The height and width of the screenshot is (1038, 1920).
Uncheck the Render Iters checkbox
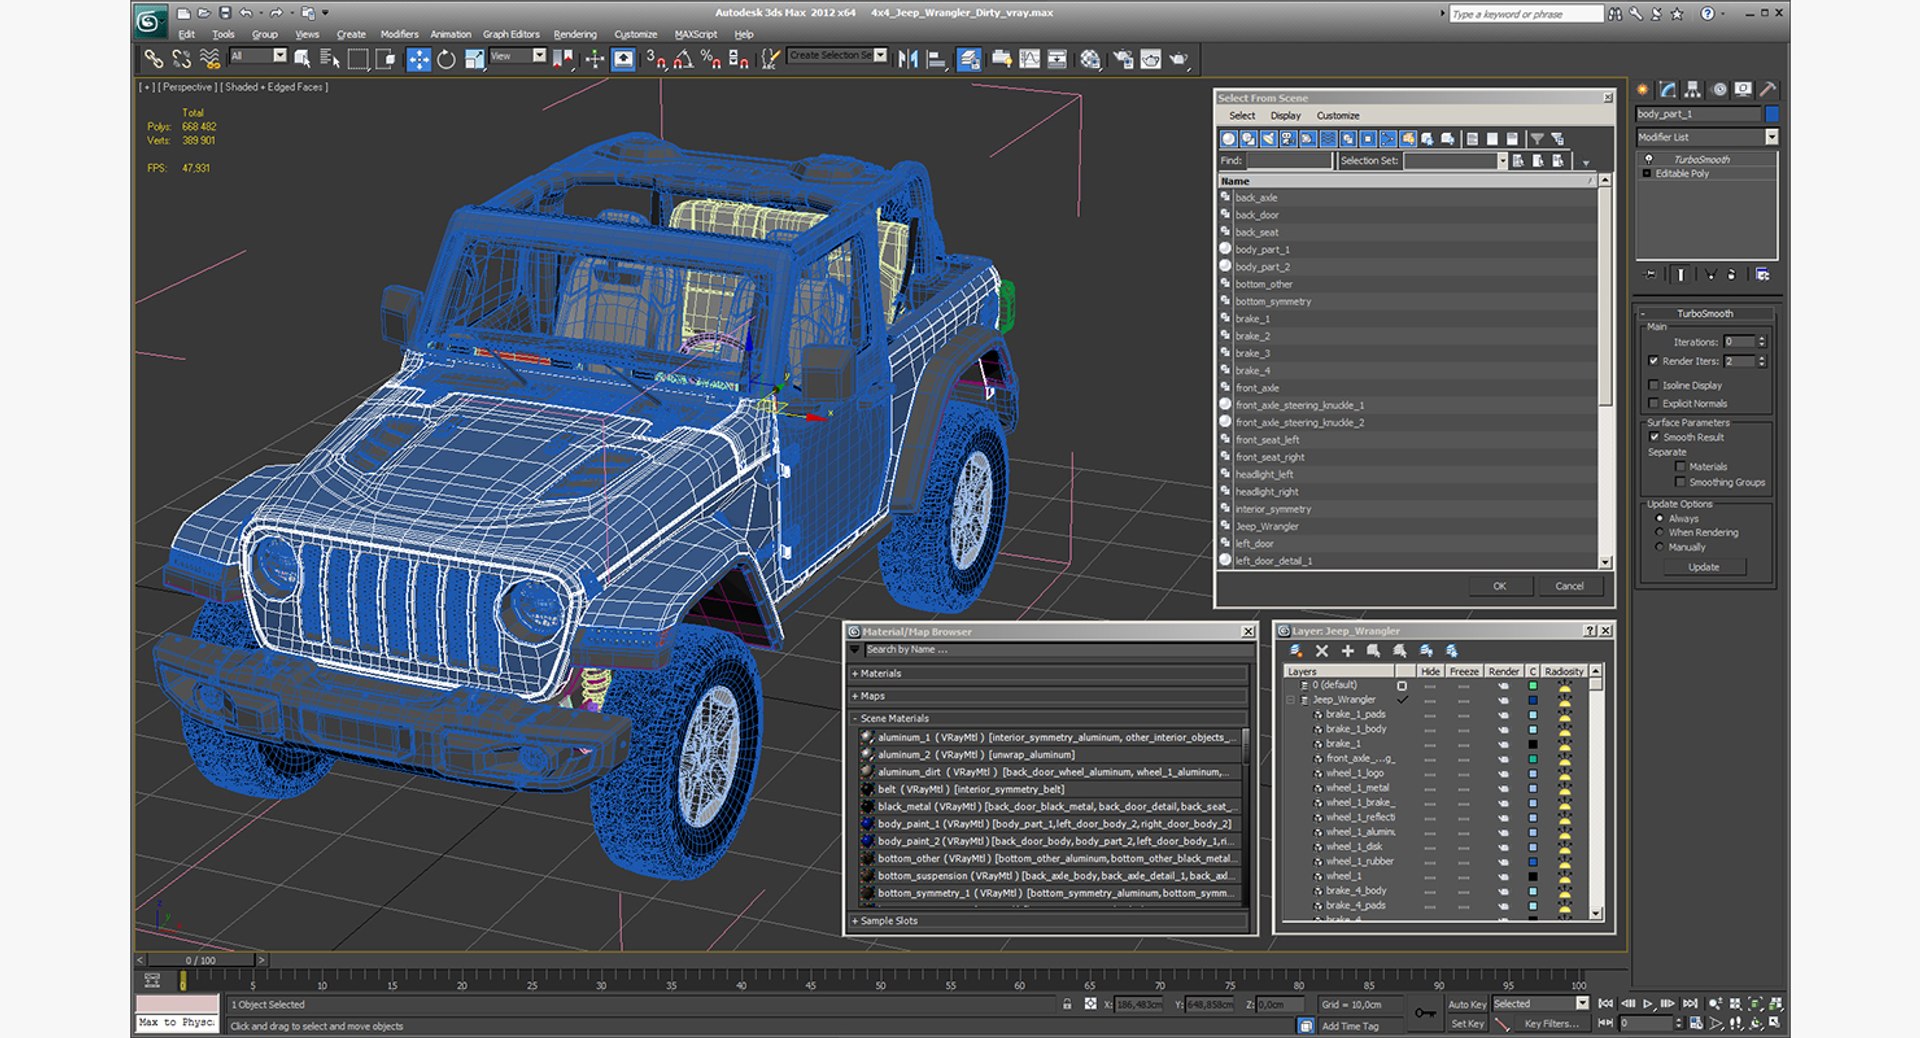[1653, 361]
